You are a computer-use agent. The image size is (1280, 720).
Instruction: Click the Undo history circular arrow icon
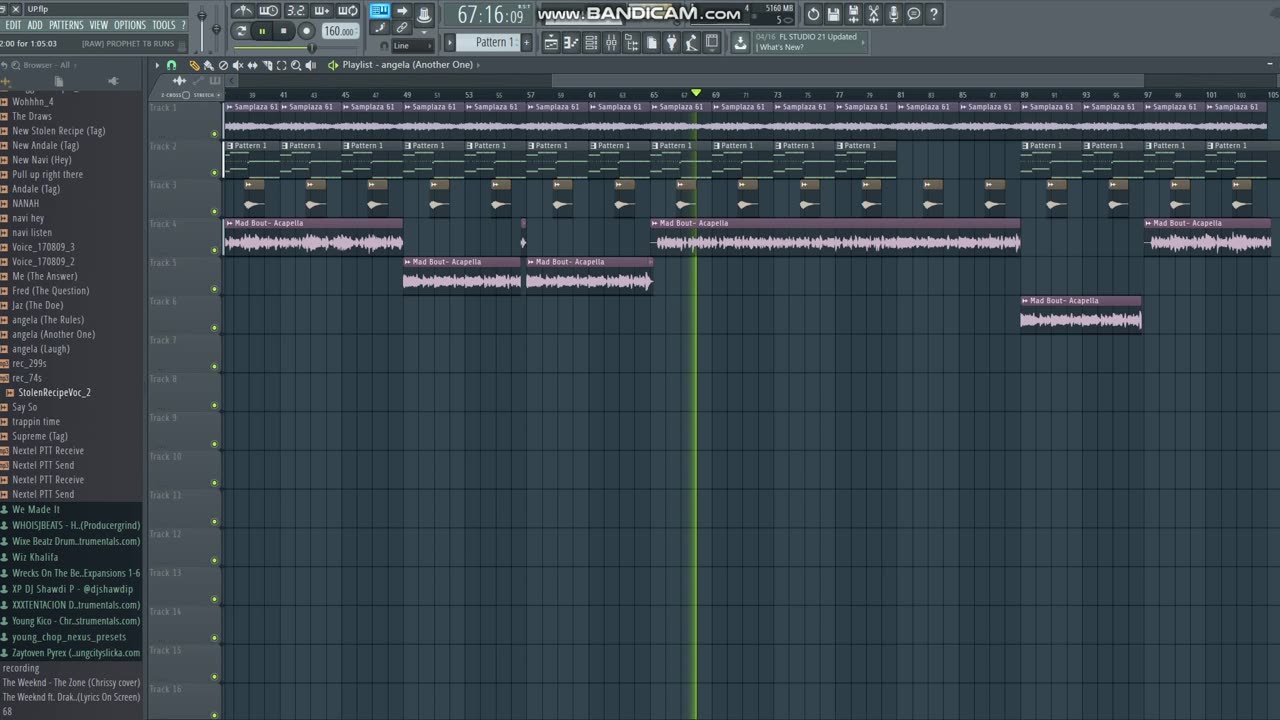(x=813, y=14)
